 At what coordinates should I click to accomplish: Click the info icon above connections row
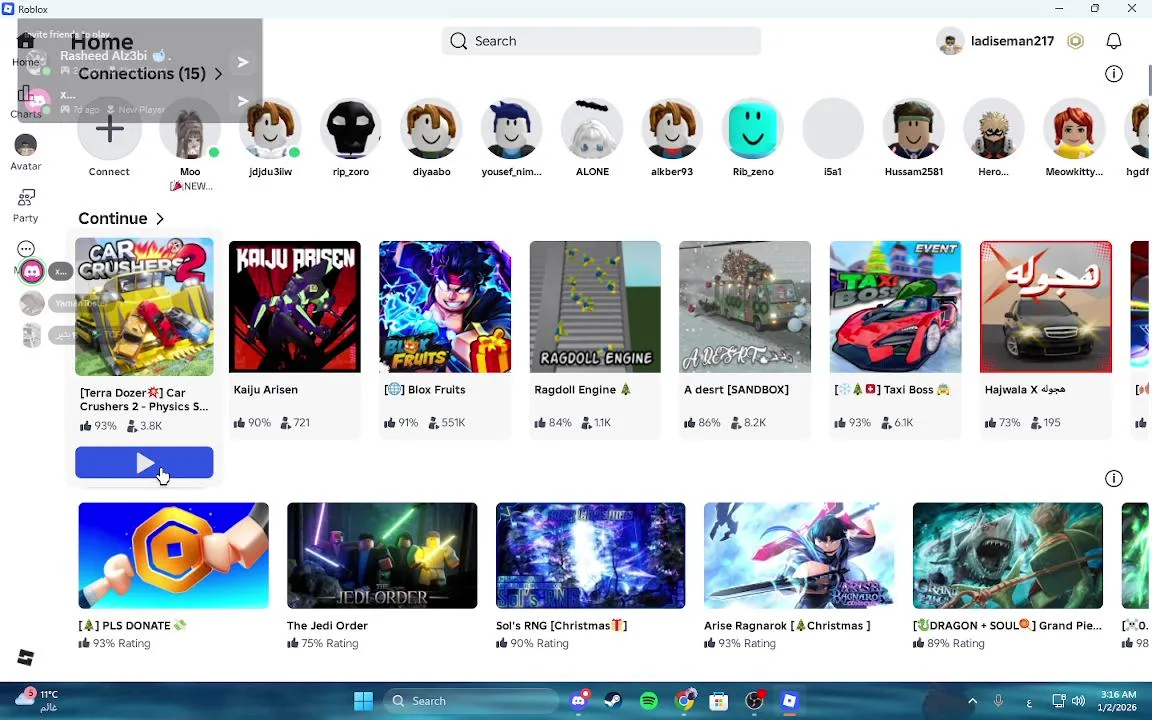[1114, 73]
